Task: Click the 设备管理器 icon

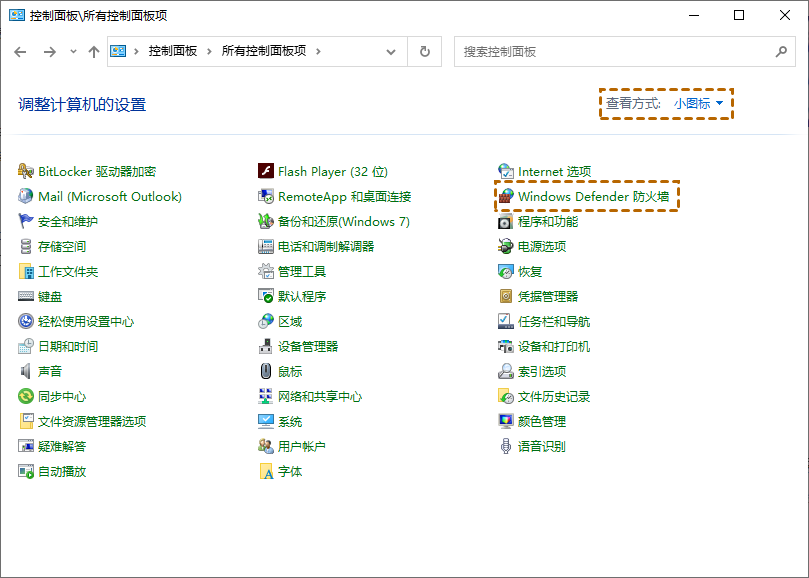Action: [x=266, y=346]
